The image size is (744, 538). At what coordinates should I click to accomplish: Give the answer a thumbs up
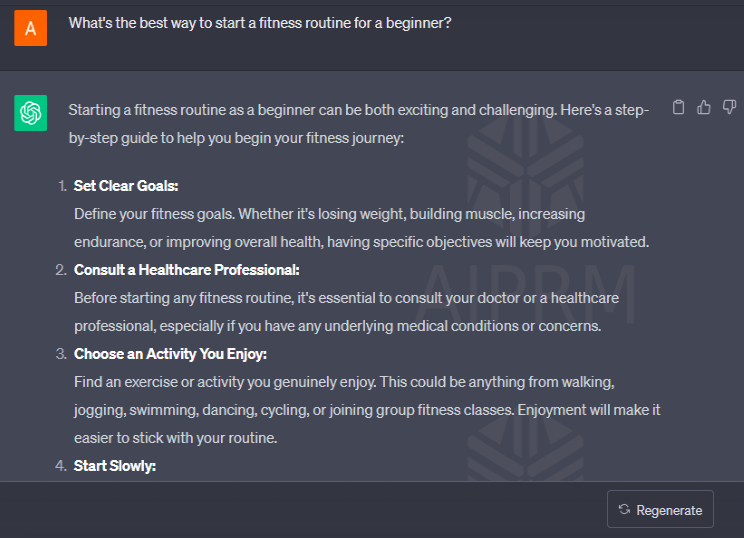(x=704, y=108)
